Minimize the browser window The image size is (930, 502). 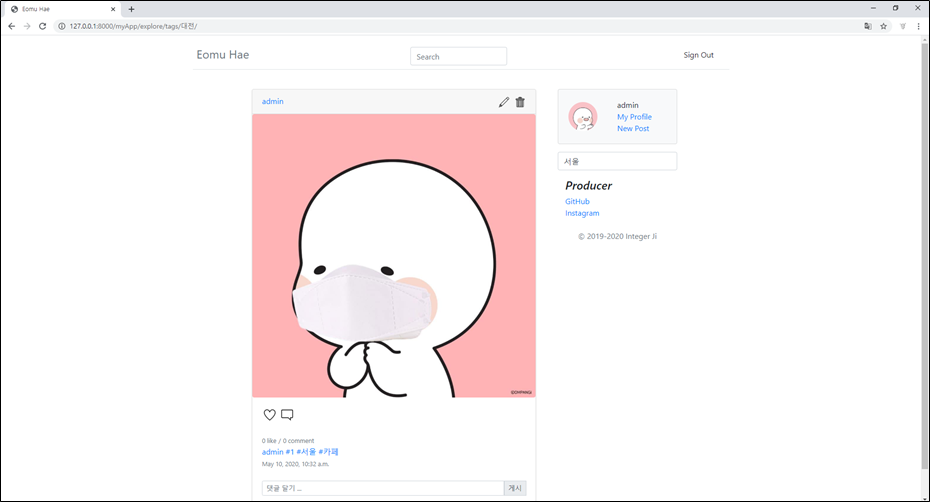point(873,8)
